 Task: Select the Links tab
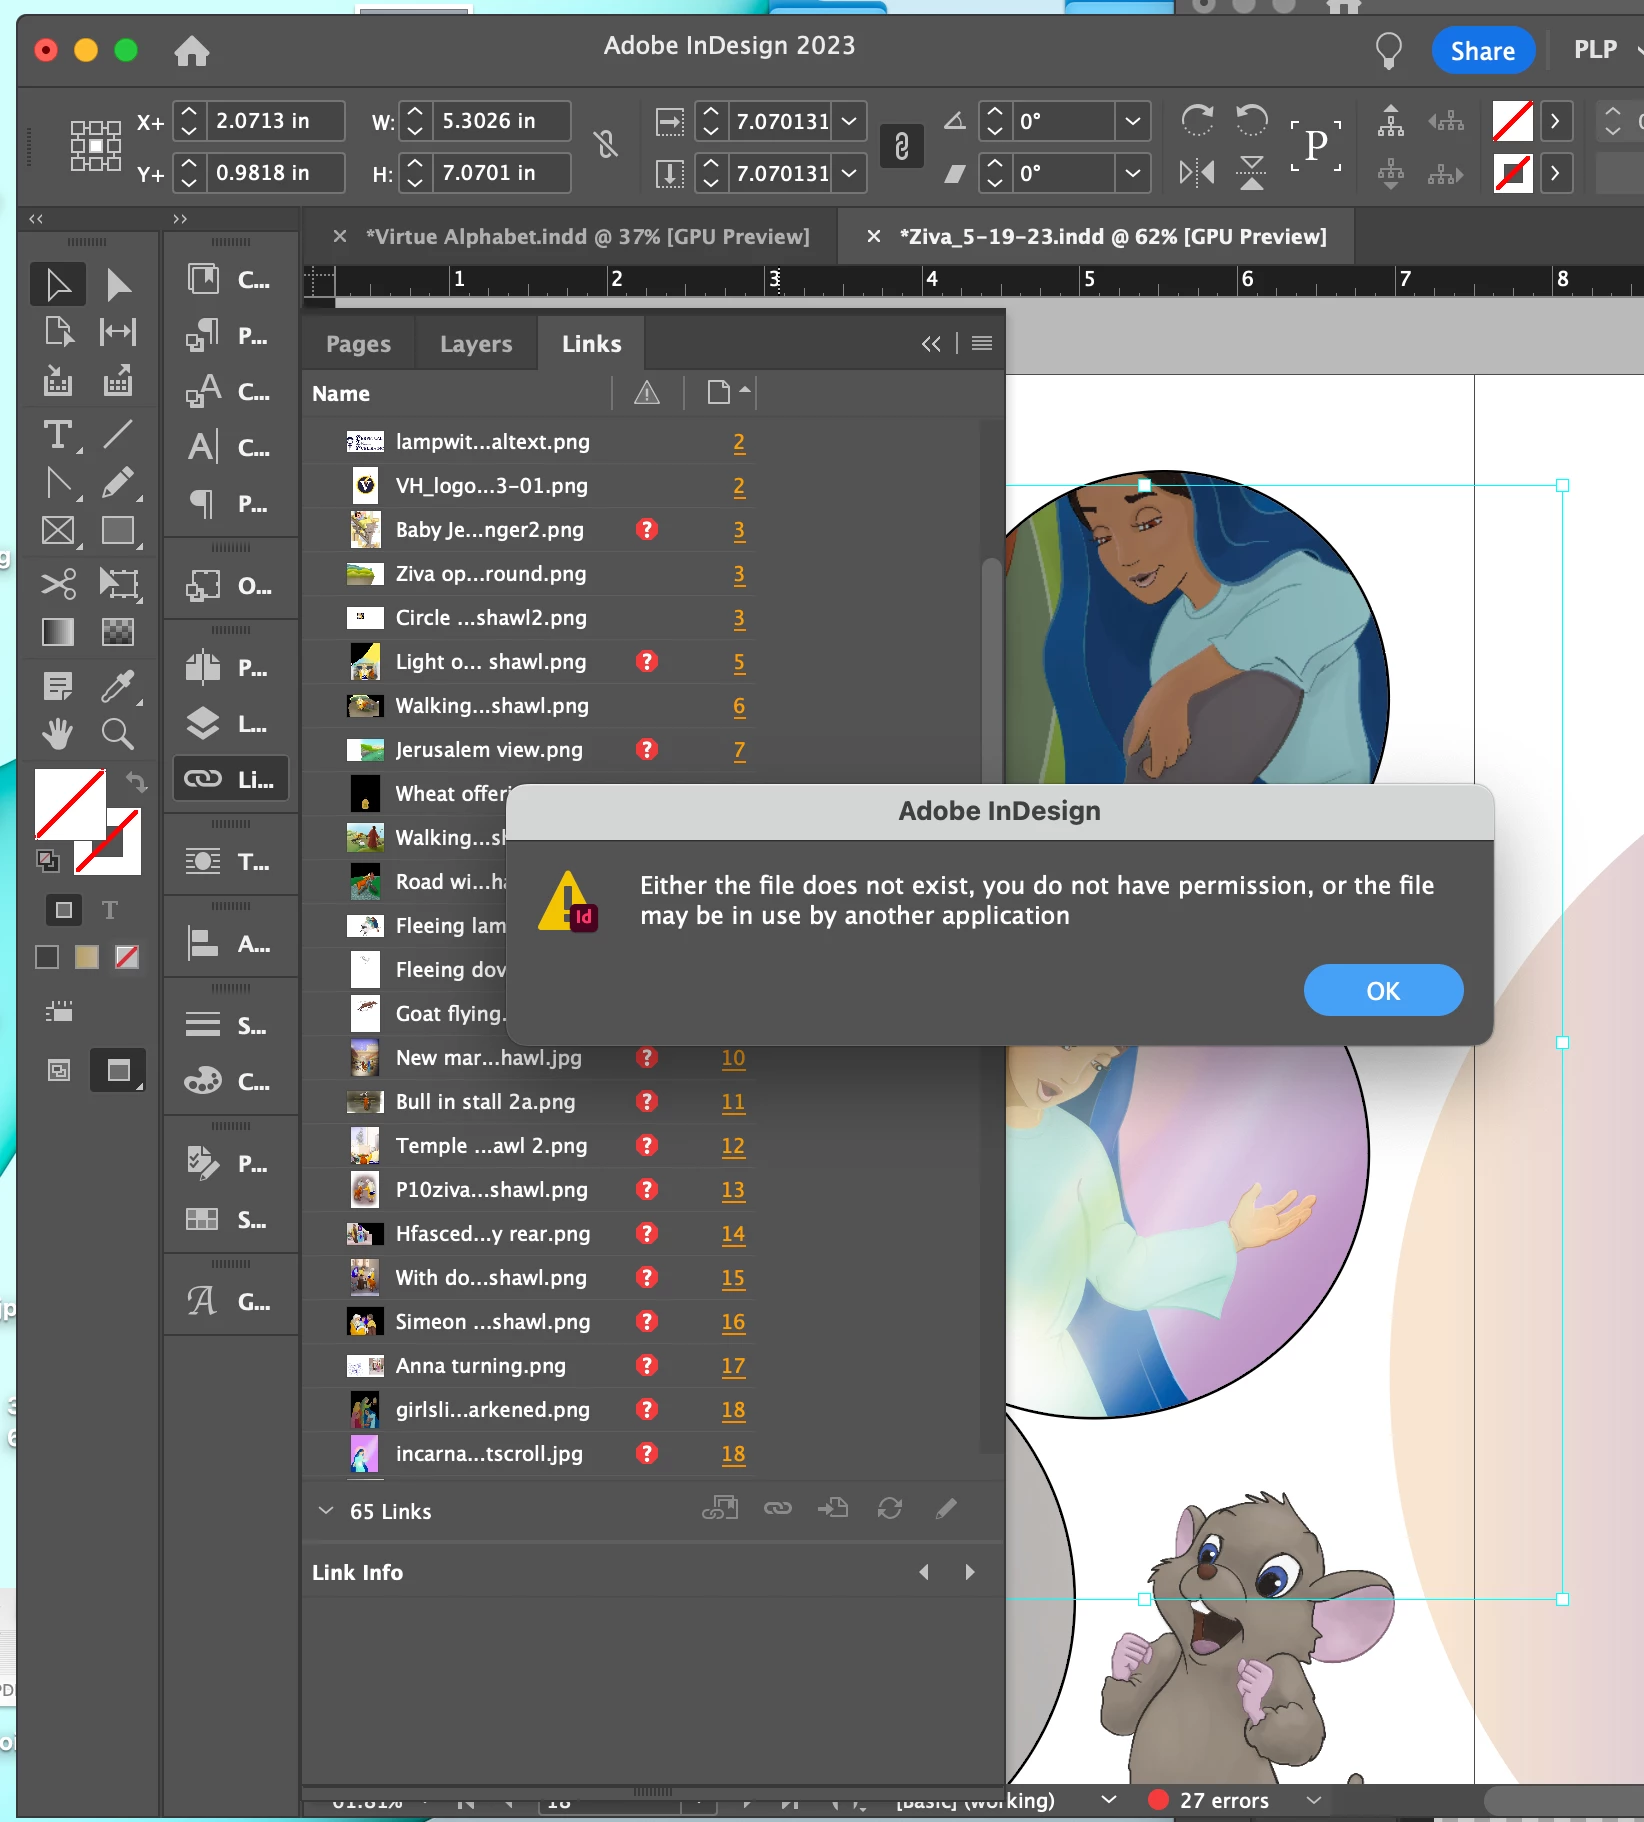click(x=591, y=344)
